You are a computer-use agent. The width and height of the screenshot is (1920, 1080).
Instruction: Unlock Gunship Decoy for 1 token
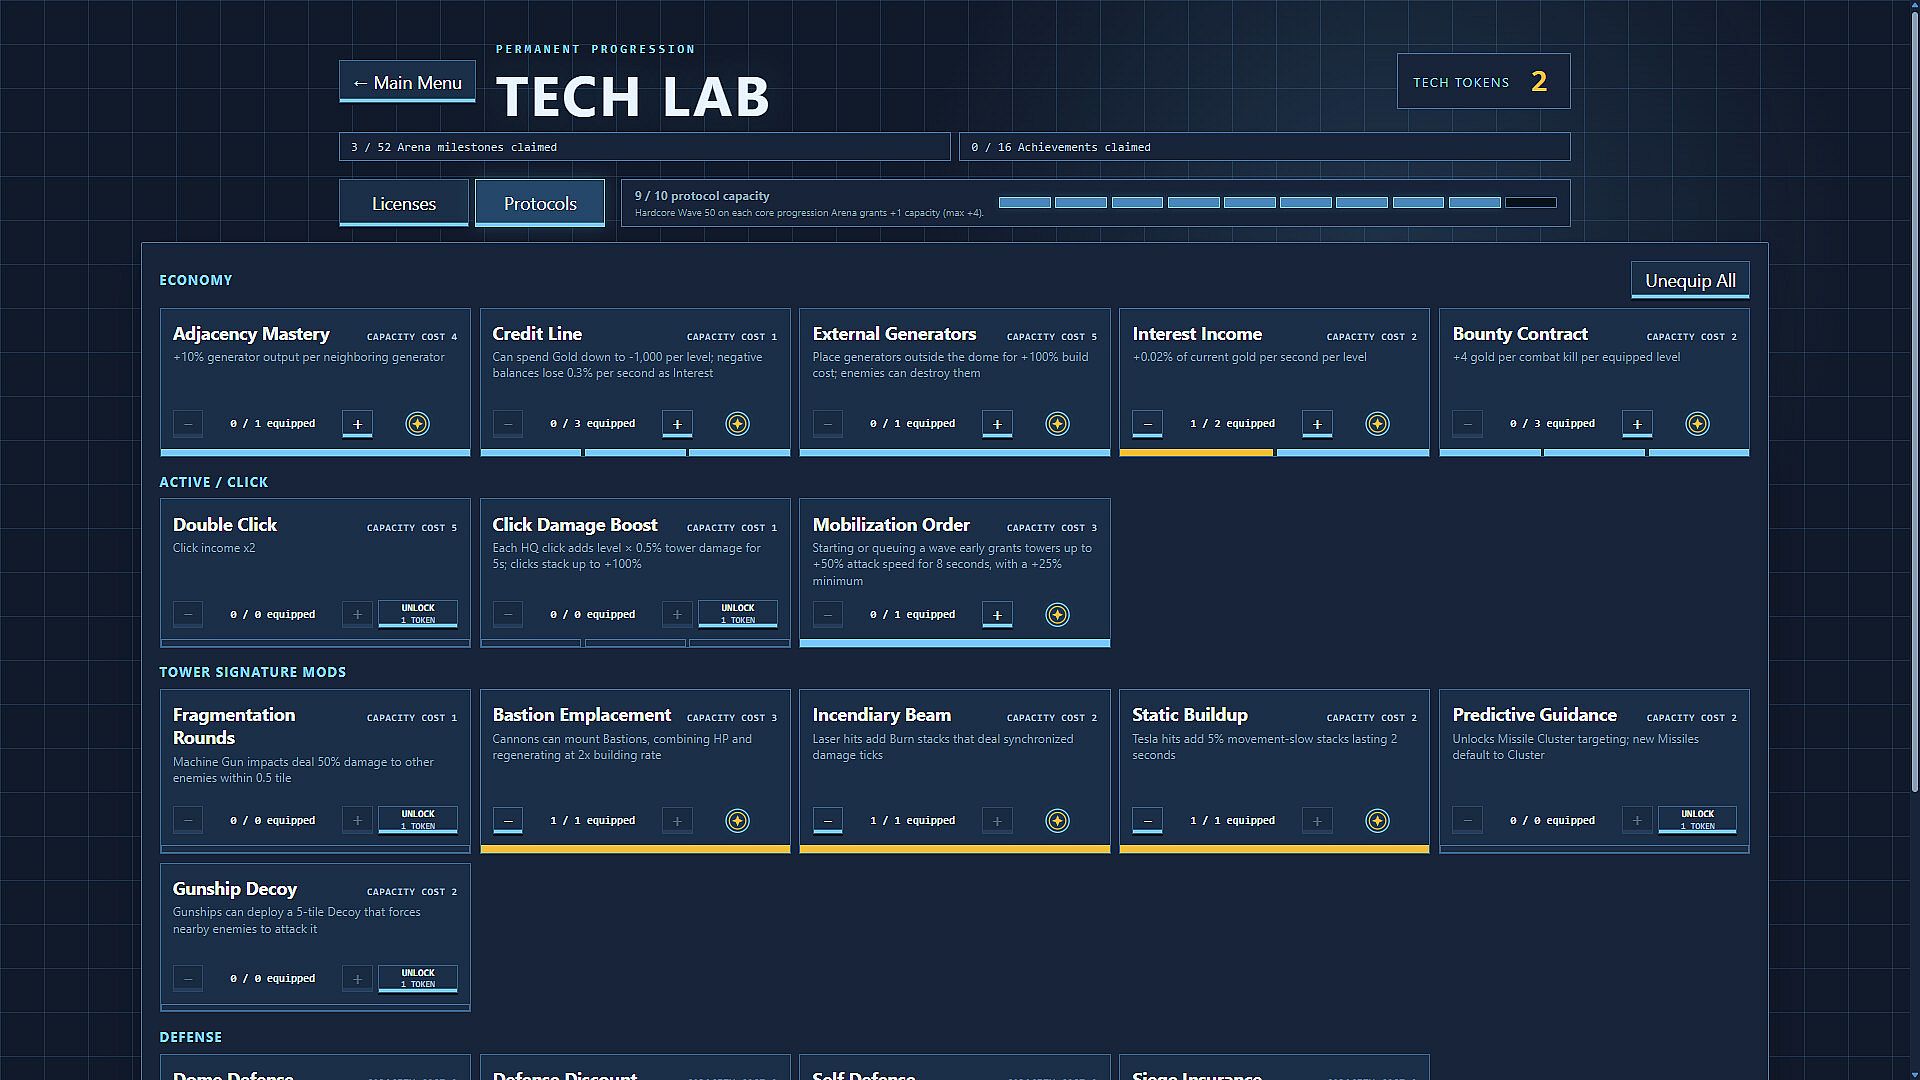tap(418, 978)
